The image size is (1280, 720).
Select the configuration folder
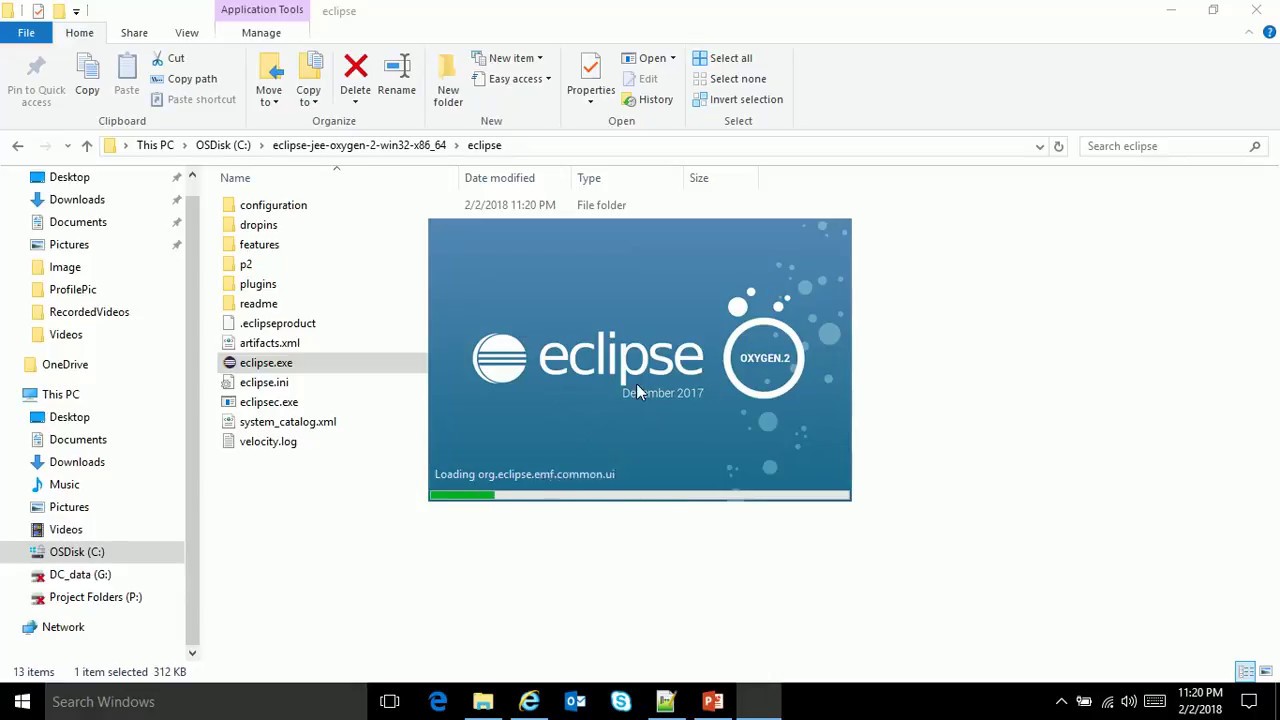pos(273,205)
